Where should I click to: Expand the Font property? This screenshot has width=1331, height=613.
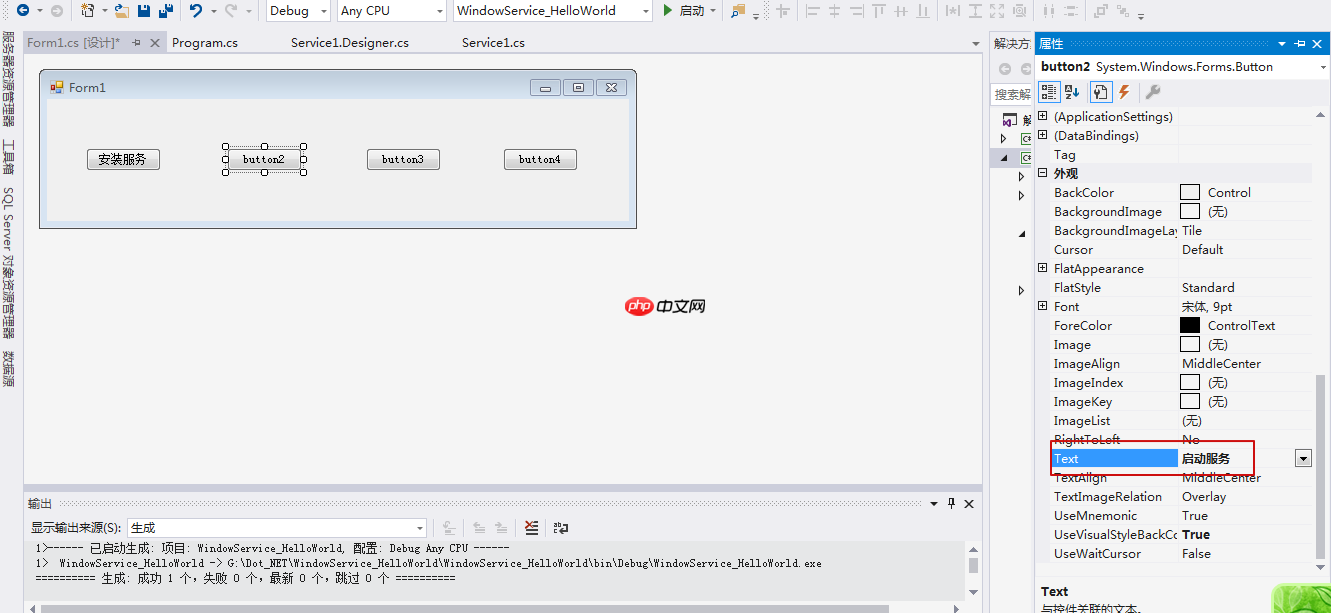tap(1042, 307)
